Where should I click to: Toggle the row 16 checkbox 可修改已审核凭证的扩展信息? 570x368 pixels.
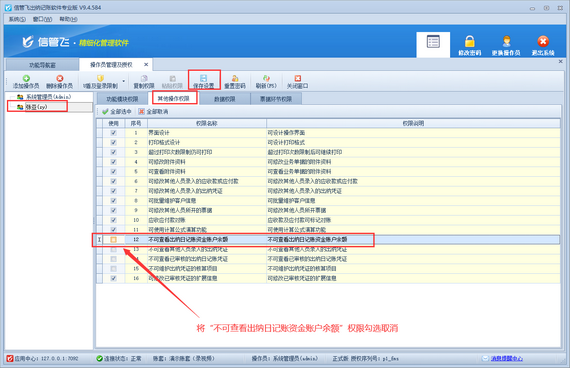pyautogui.click(x=113, y=278)
